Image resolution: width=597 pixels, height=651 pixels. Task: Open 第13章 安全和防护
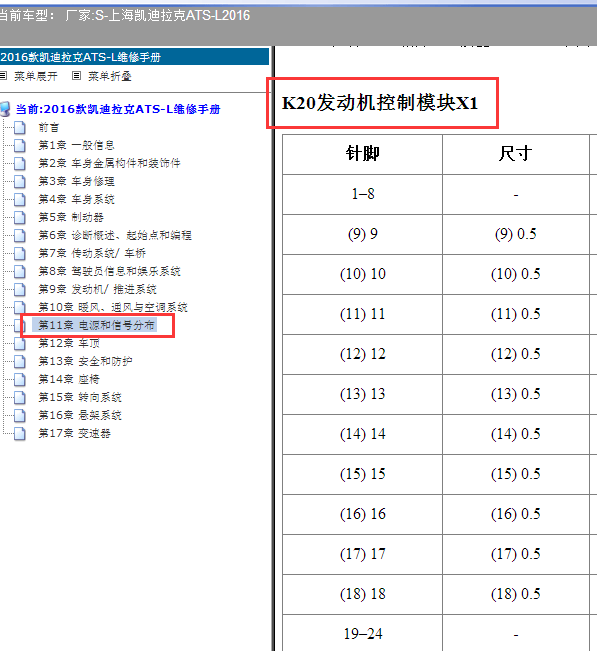pos(85,361)
